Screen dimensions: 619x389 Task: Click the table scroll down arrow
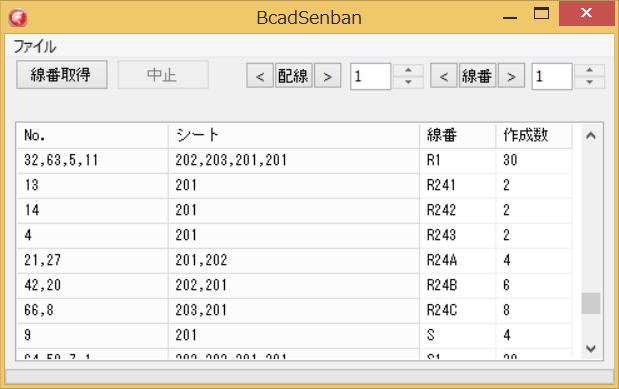coord(591,348)
